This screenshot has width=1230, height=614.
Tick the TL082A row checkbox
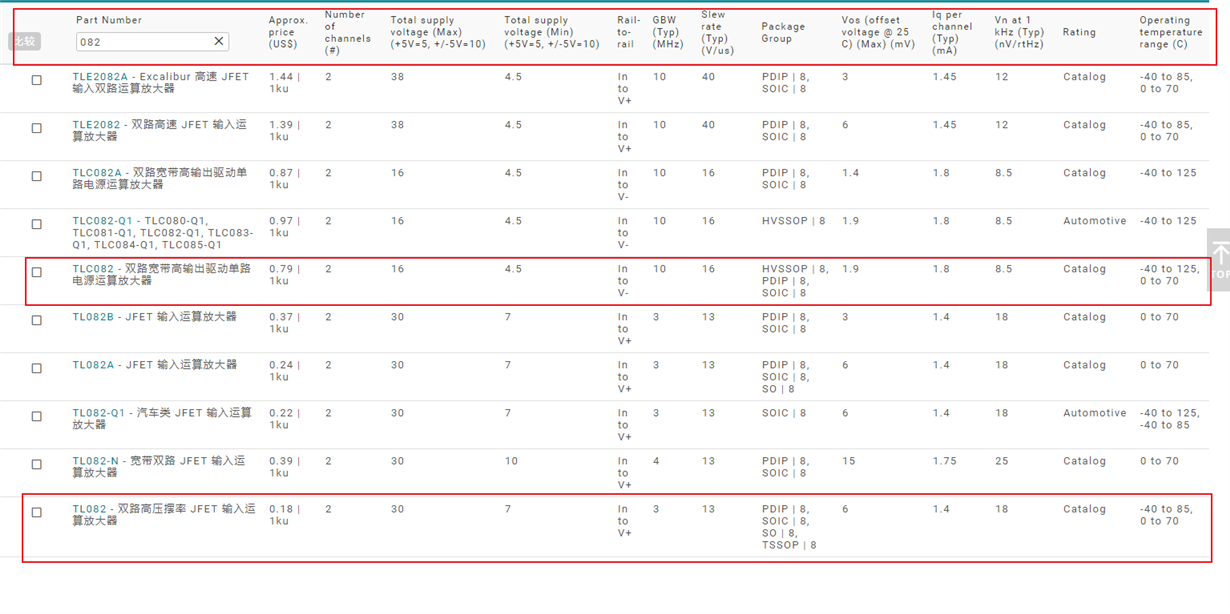click(37, 368)
